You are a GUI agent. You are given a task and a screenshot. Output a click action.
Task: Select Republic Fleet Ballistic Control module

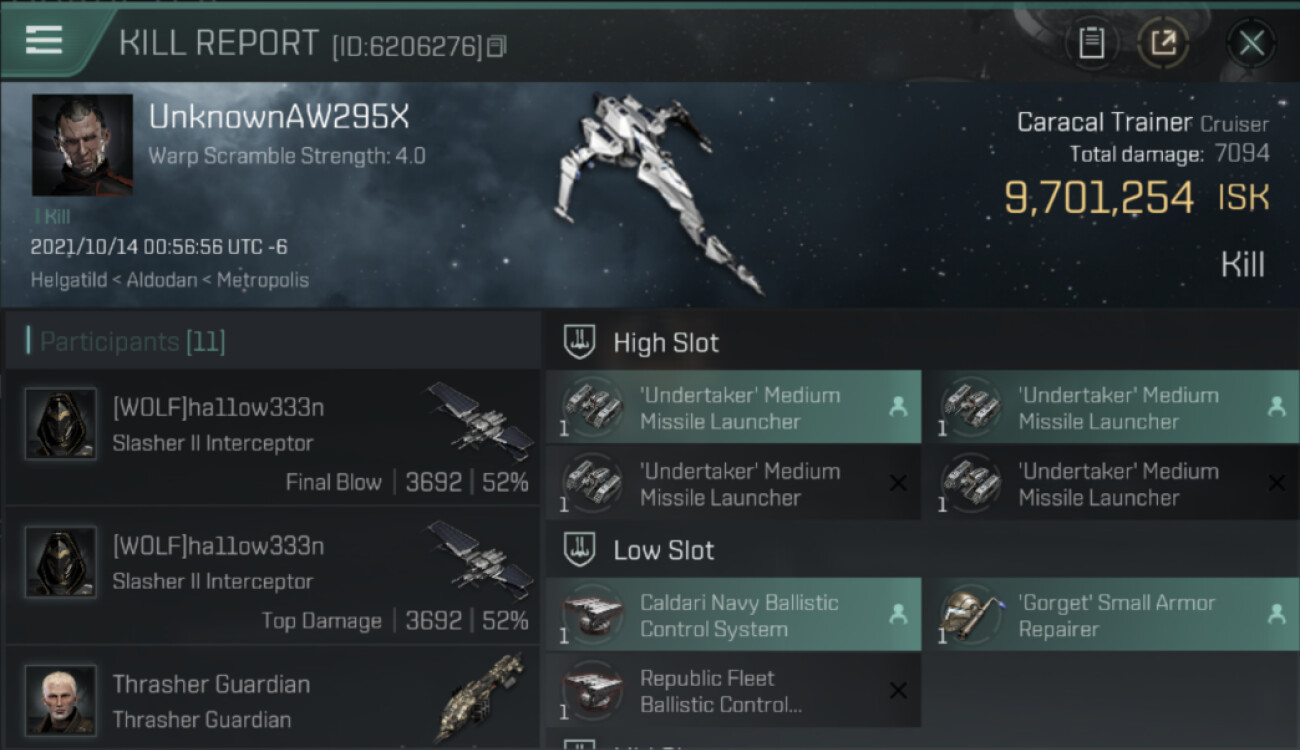pyautogui.click(x=733, y=691)
